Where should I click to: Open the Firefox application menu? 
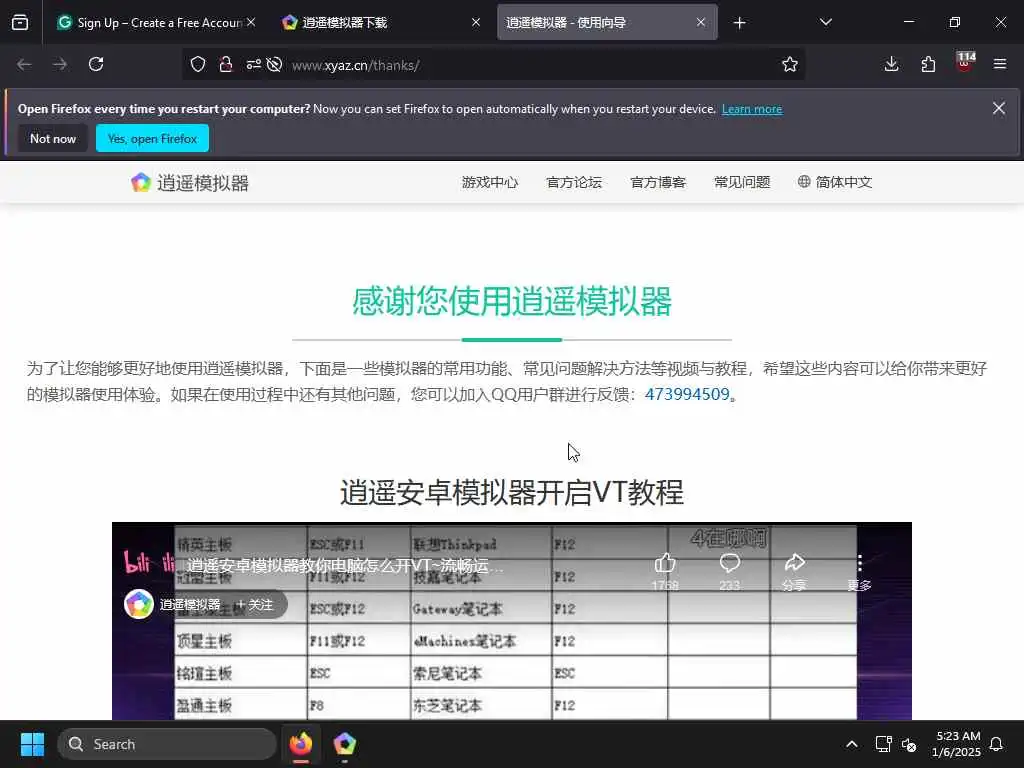tap(1000, 64)
